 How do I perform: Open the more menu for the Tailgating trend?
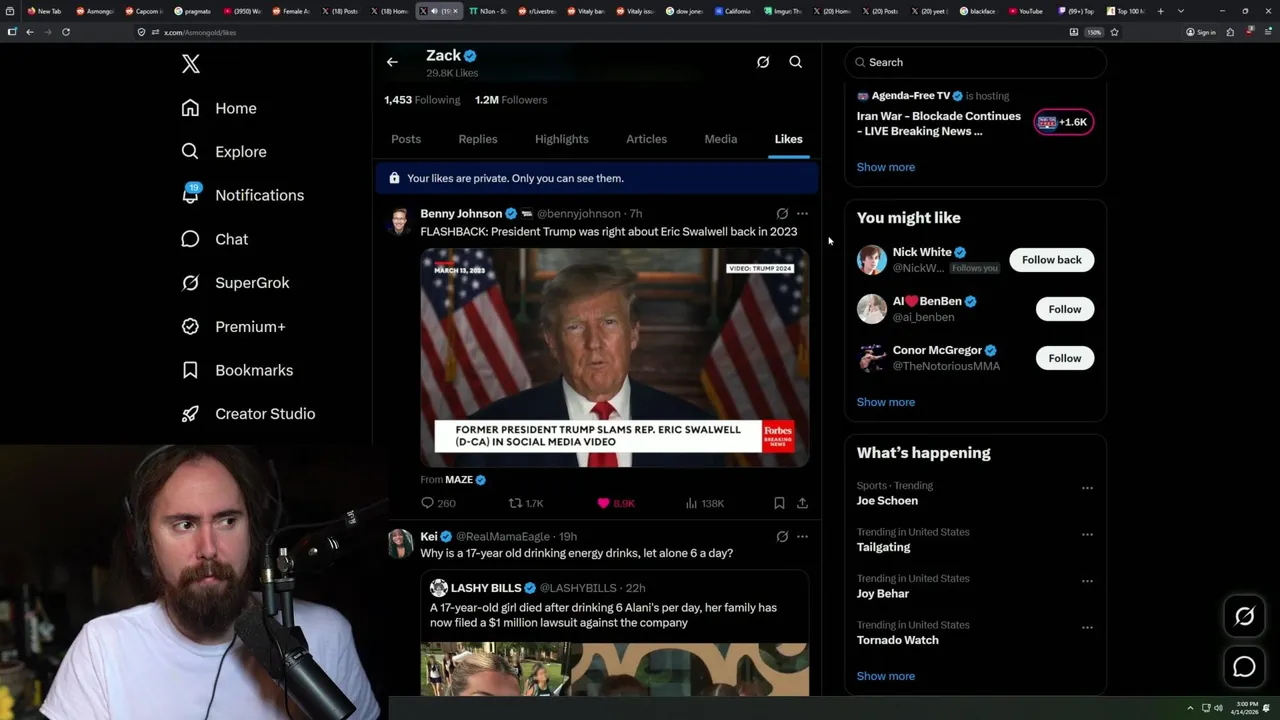click(1087, 535)
